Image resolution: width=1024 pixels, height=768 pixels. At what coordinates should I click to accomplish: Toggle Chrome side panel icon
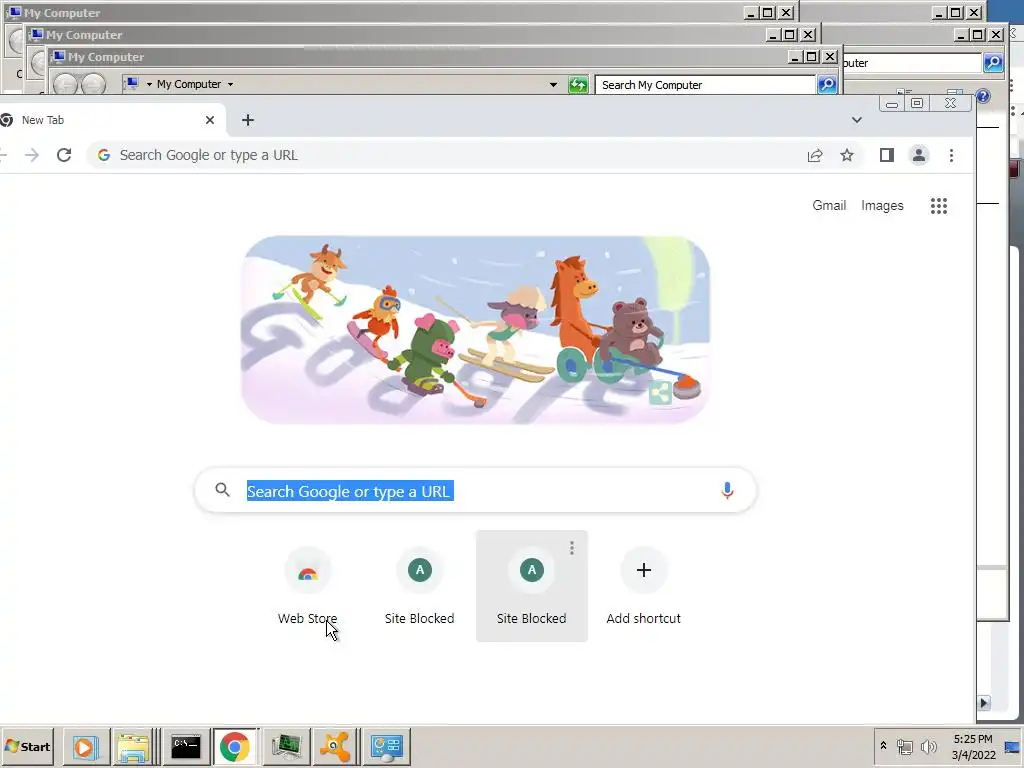tap(887, 155)
